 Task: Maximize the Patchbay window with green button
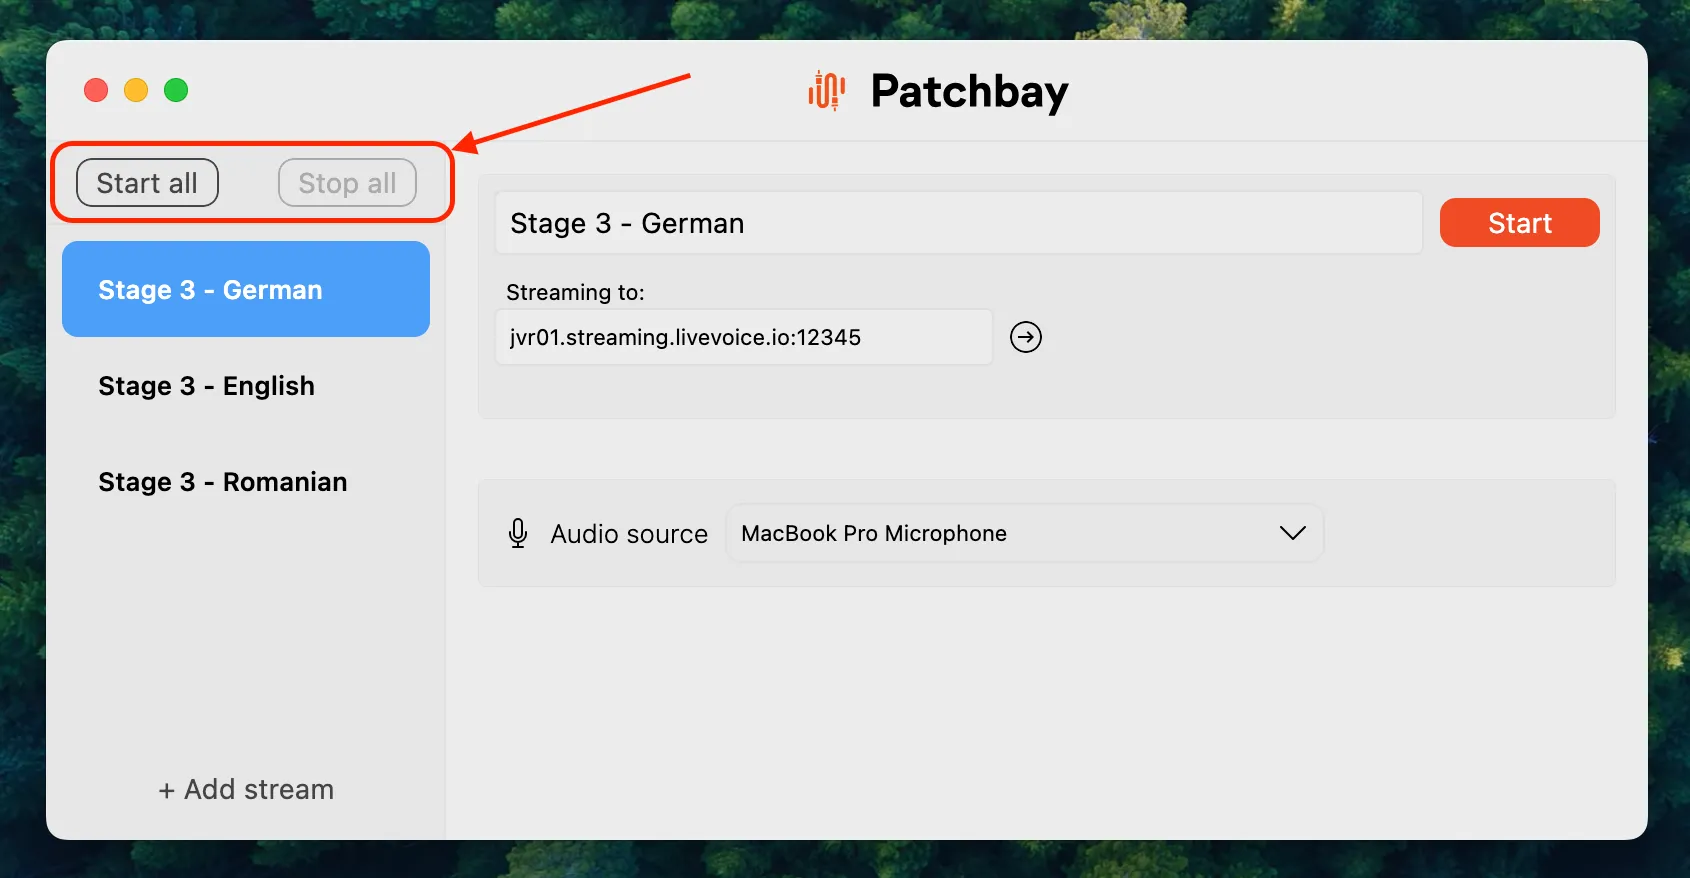[176, 91]
